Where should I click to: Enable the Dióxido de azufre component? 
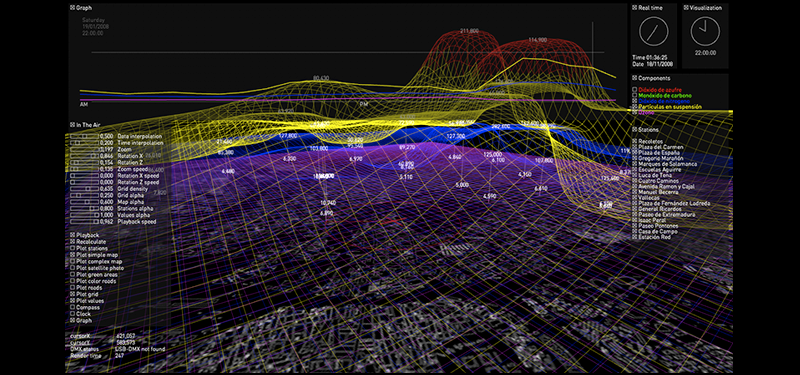[635, 89]
